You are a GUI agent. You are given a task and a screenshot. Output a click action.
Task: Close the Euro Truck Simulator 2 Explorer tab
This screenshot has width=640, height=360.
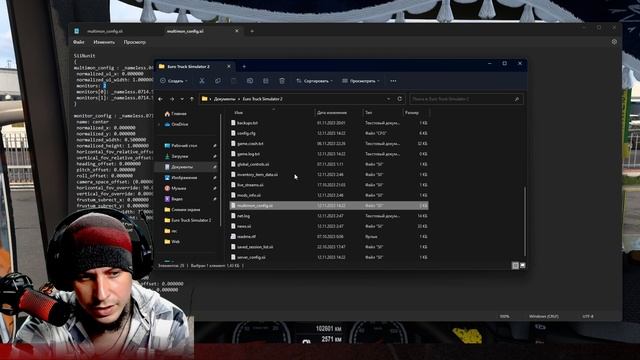[229, 66]
